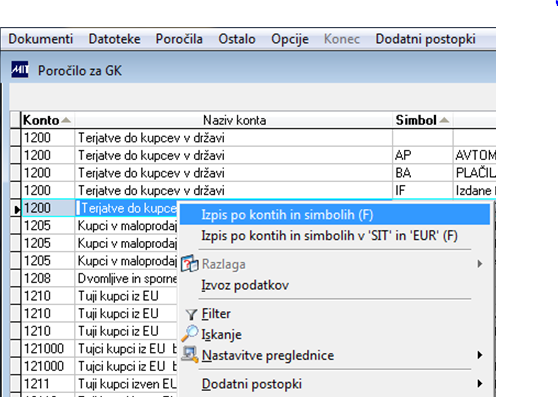The image size is (558, 397).
Task: Click the Razlaga help icon
Action: click(189, 264)
